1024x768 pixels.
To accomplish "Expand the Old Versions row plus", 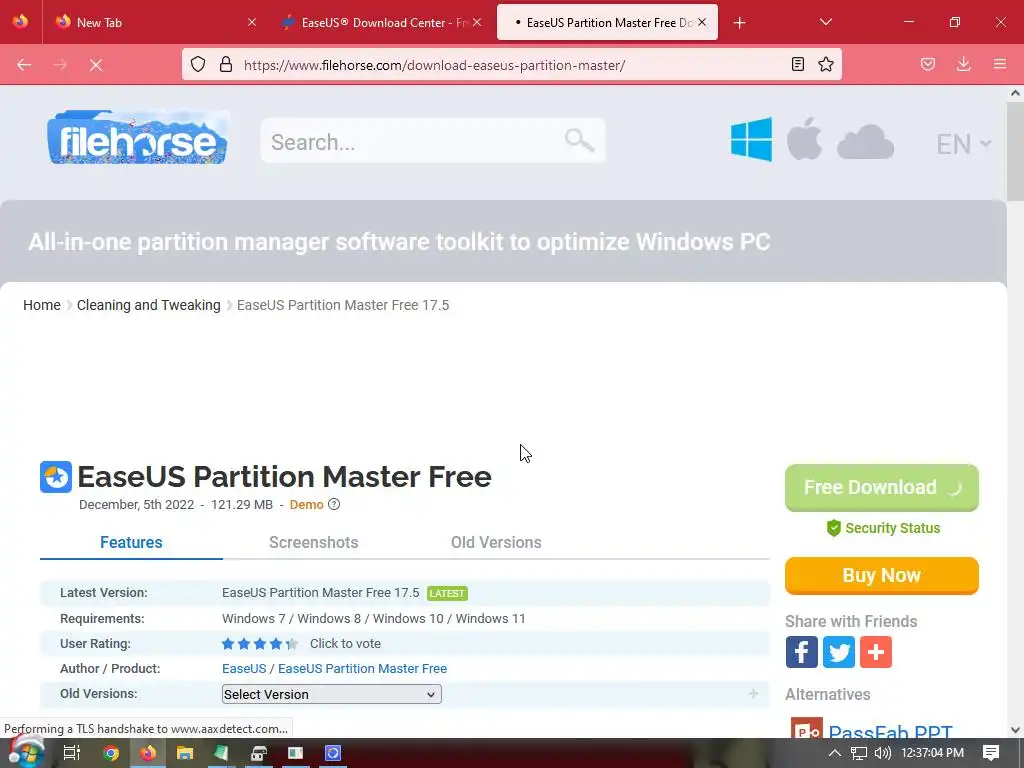I will 753,694.
